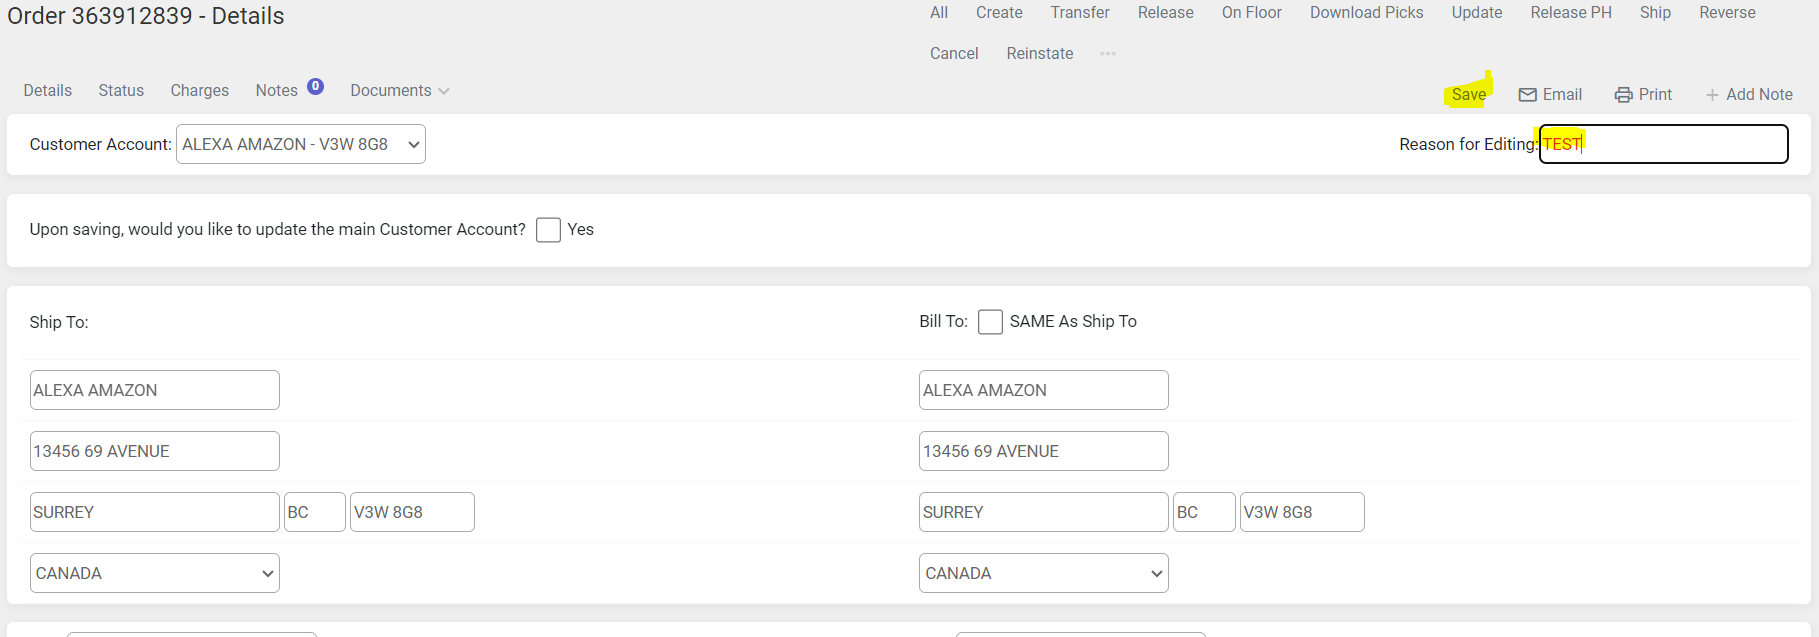The width and height of the screenshot is (1819, 637).
Task: Select the Release PH action
Action: (1570, 13)
